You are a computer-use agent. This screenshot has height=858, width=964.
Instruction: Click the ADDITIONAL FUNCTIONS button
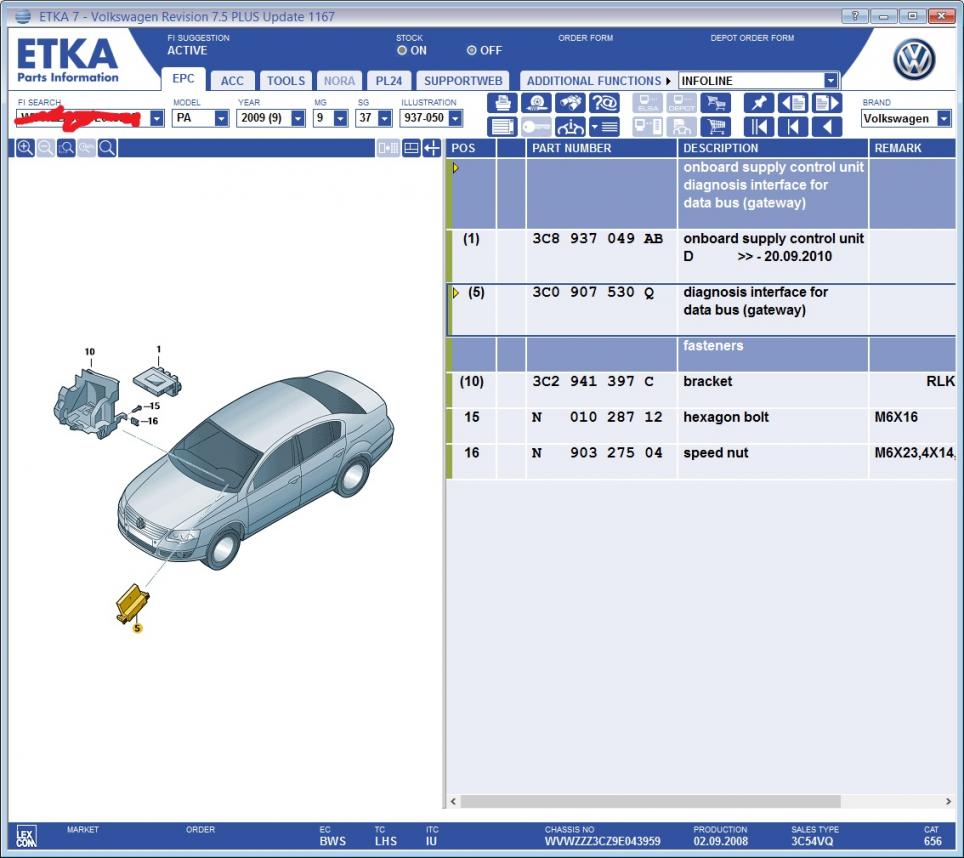click(597, 81)
